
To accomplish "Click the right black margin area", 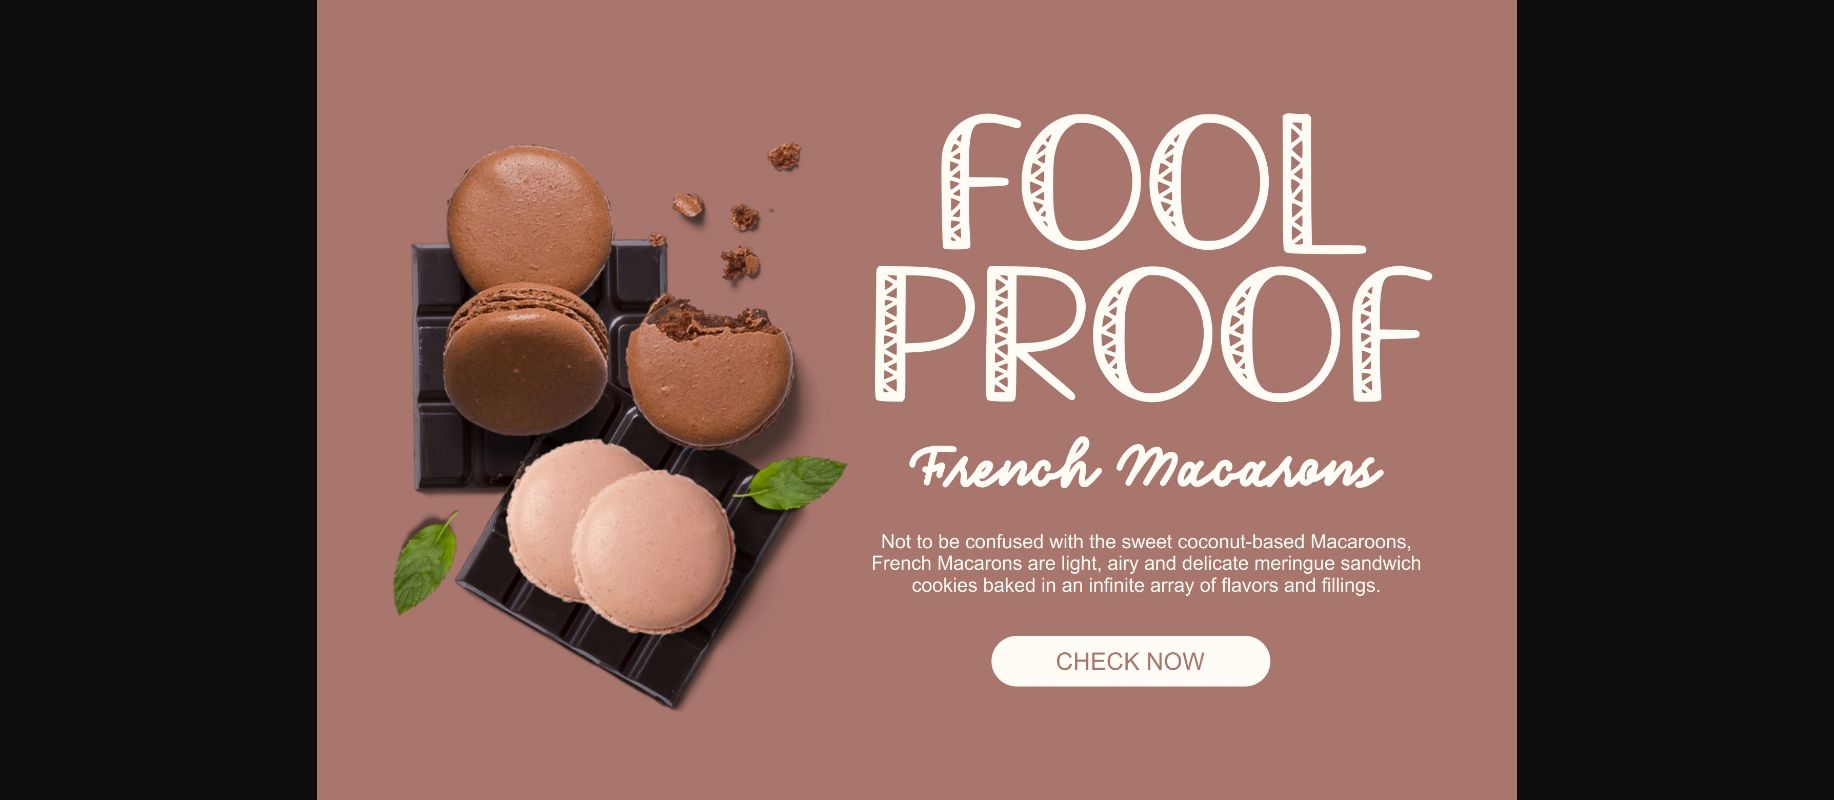I will (x=1675, y=400).
